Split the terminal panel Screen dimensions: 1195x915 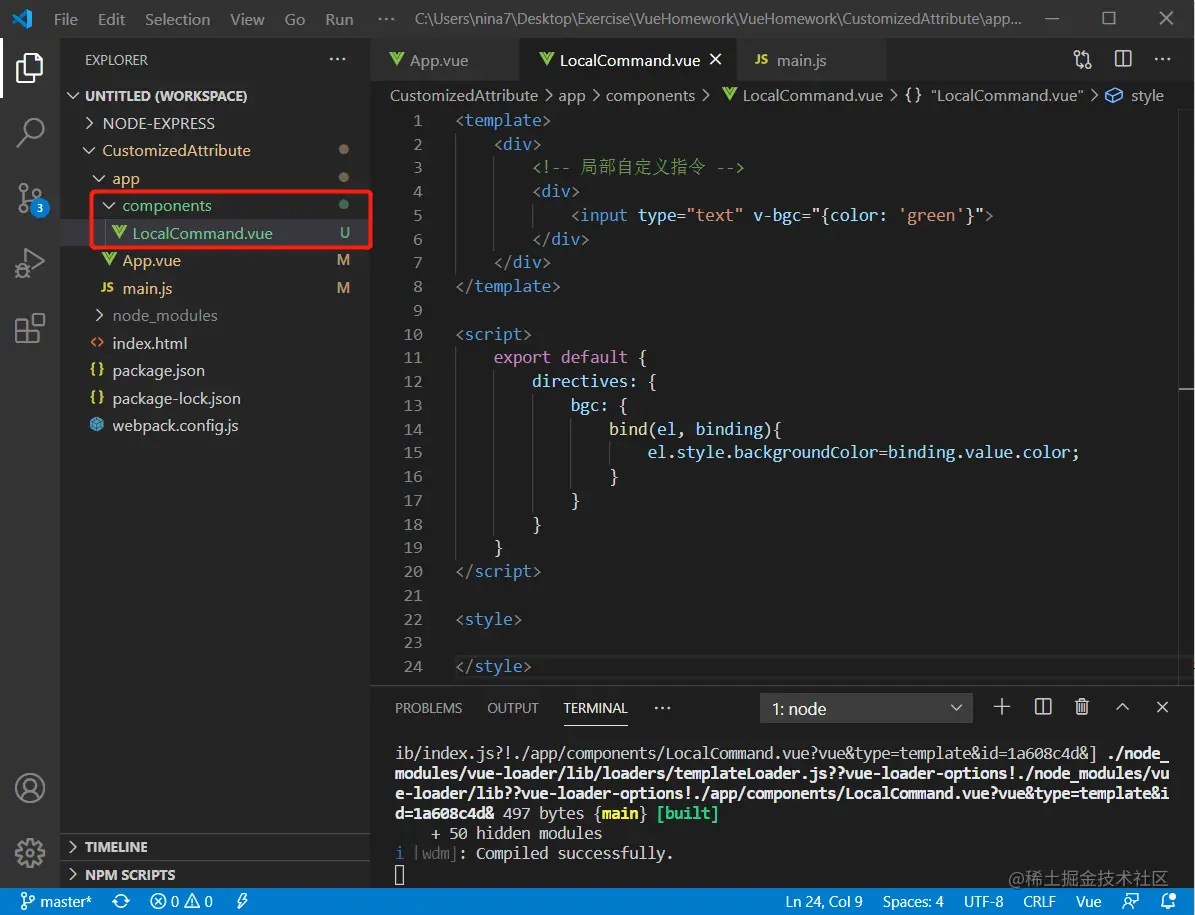tap(1043, 708)
